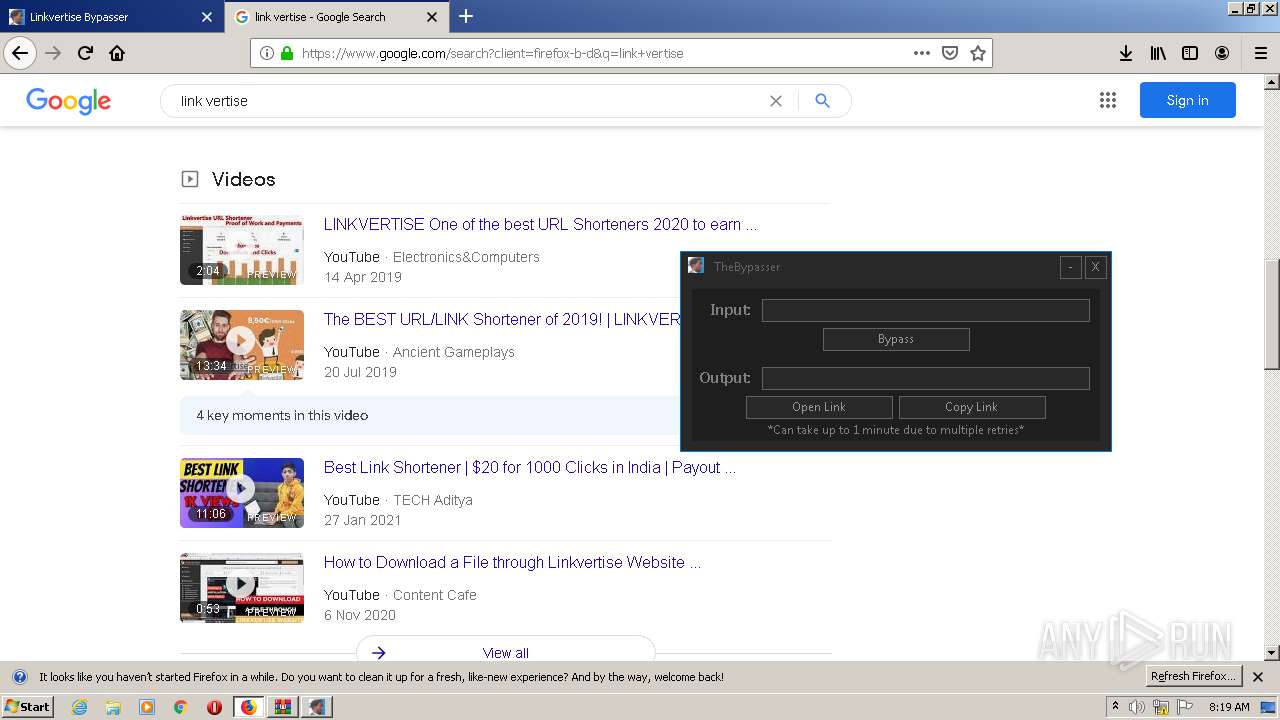The width and height of the screenshot is (1280, 720).
Task: Close the link vertise Google Search tab
Action: point(432,17)
